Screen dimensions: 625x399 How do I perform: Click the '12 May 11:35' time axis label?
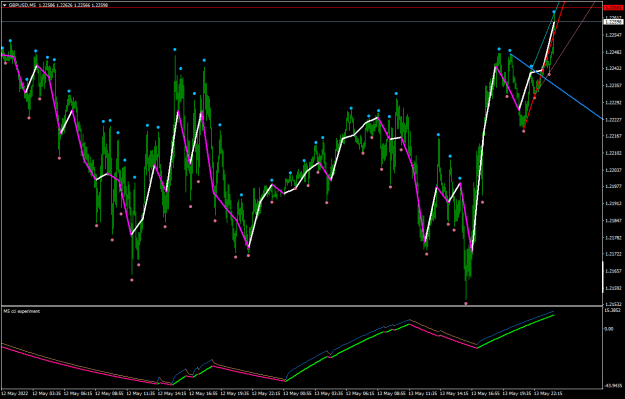coord(141,394)
